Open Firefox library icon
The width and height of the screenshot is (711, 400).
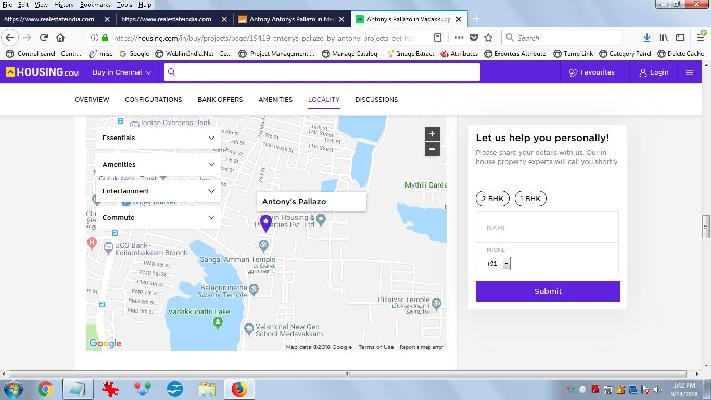(664, 38)
